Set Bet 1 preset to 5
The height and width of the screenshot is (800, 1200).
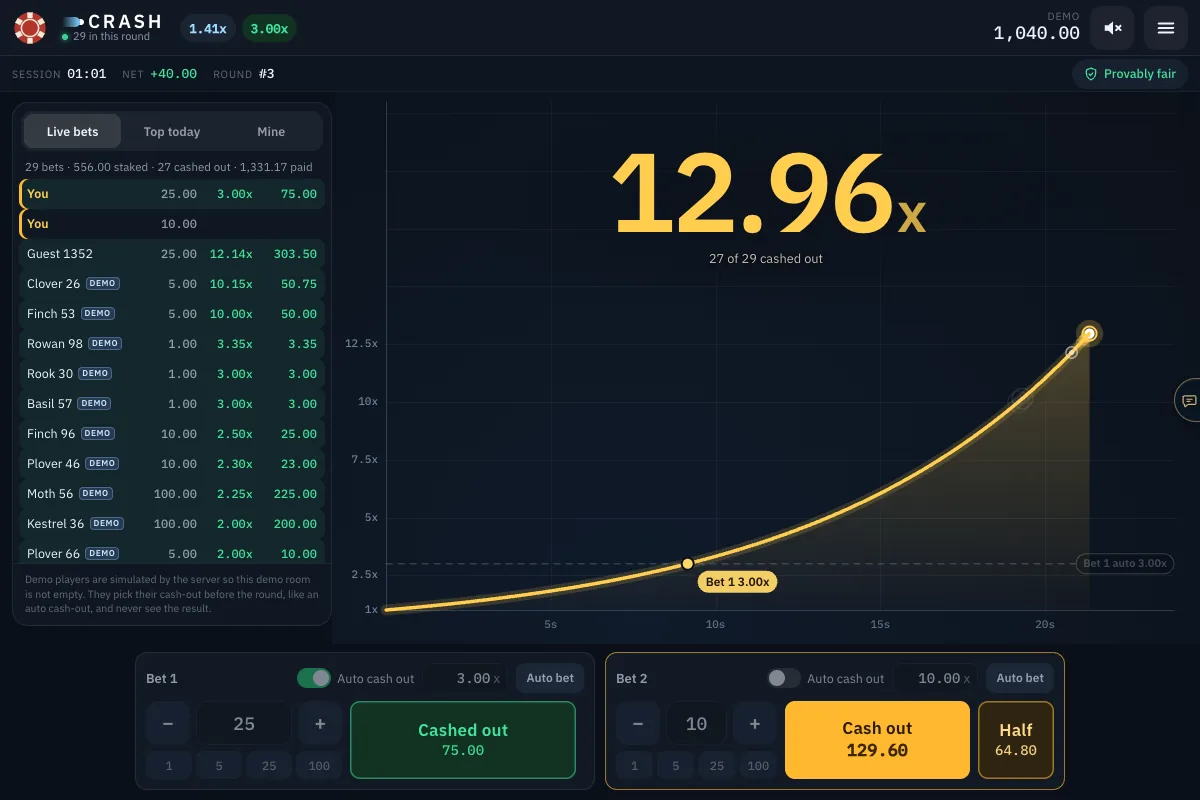pos(219,766)
